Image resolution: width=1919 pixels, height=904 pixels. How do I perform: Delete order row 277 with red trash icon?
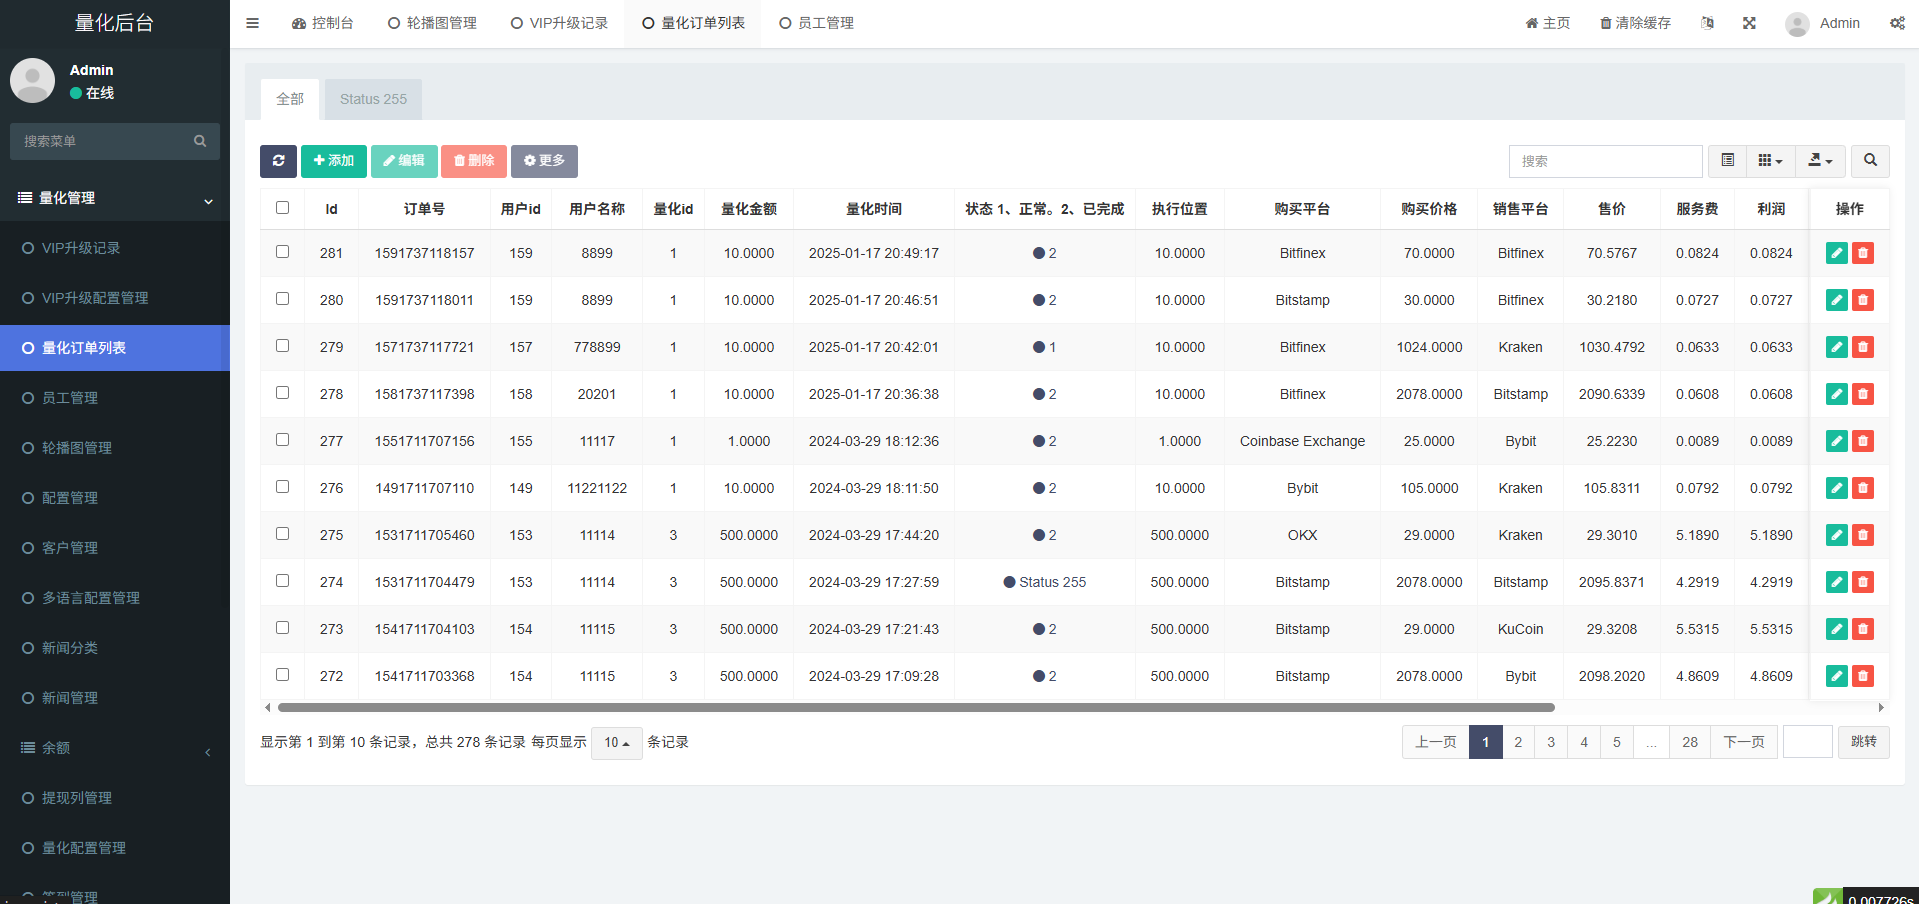[x=1863, y=441]
